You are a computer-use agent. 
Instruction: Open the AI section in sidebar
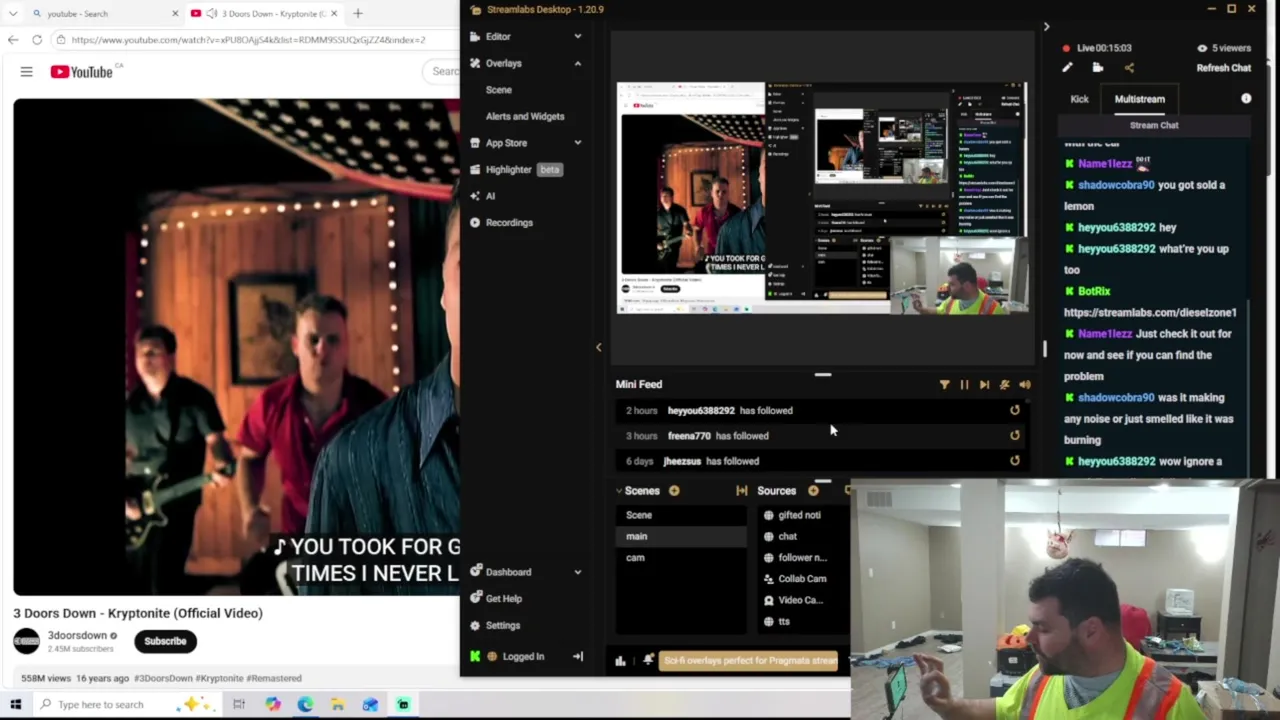[x=490, y=196]
